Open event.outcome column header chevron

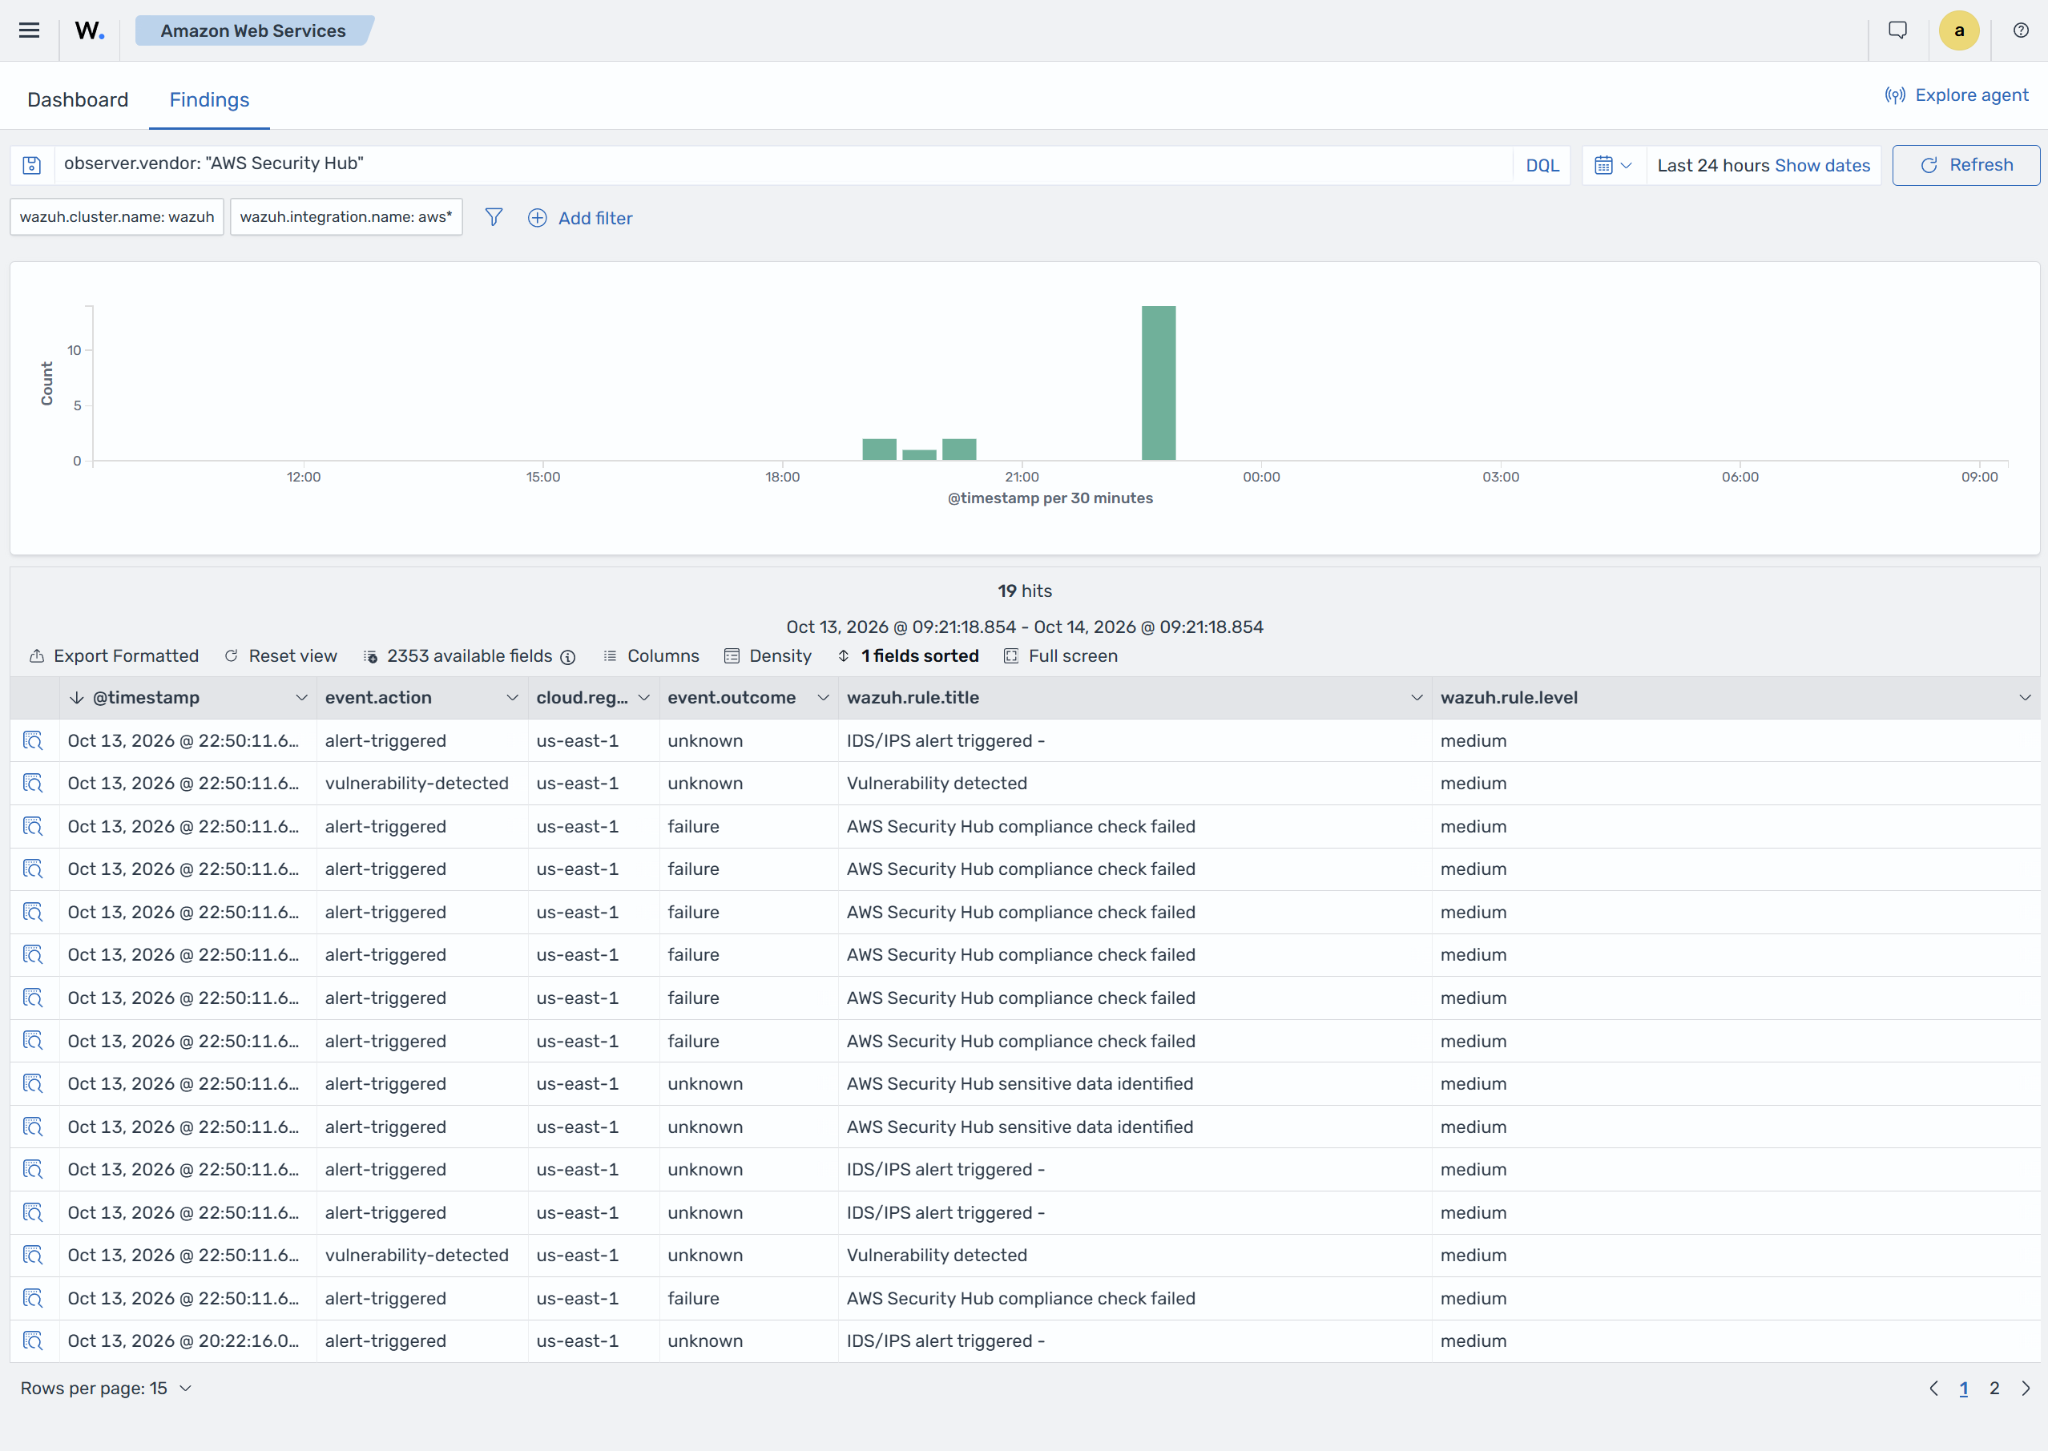(823, 698)
